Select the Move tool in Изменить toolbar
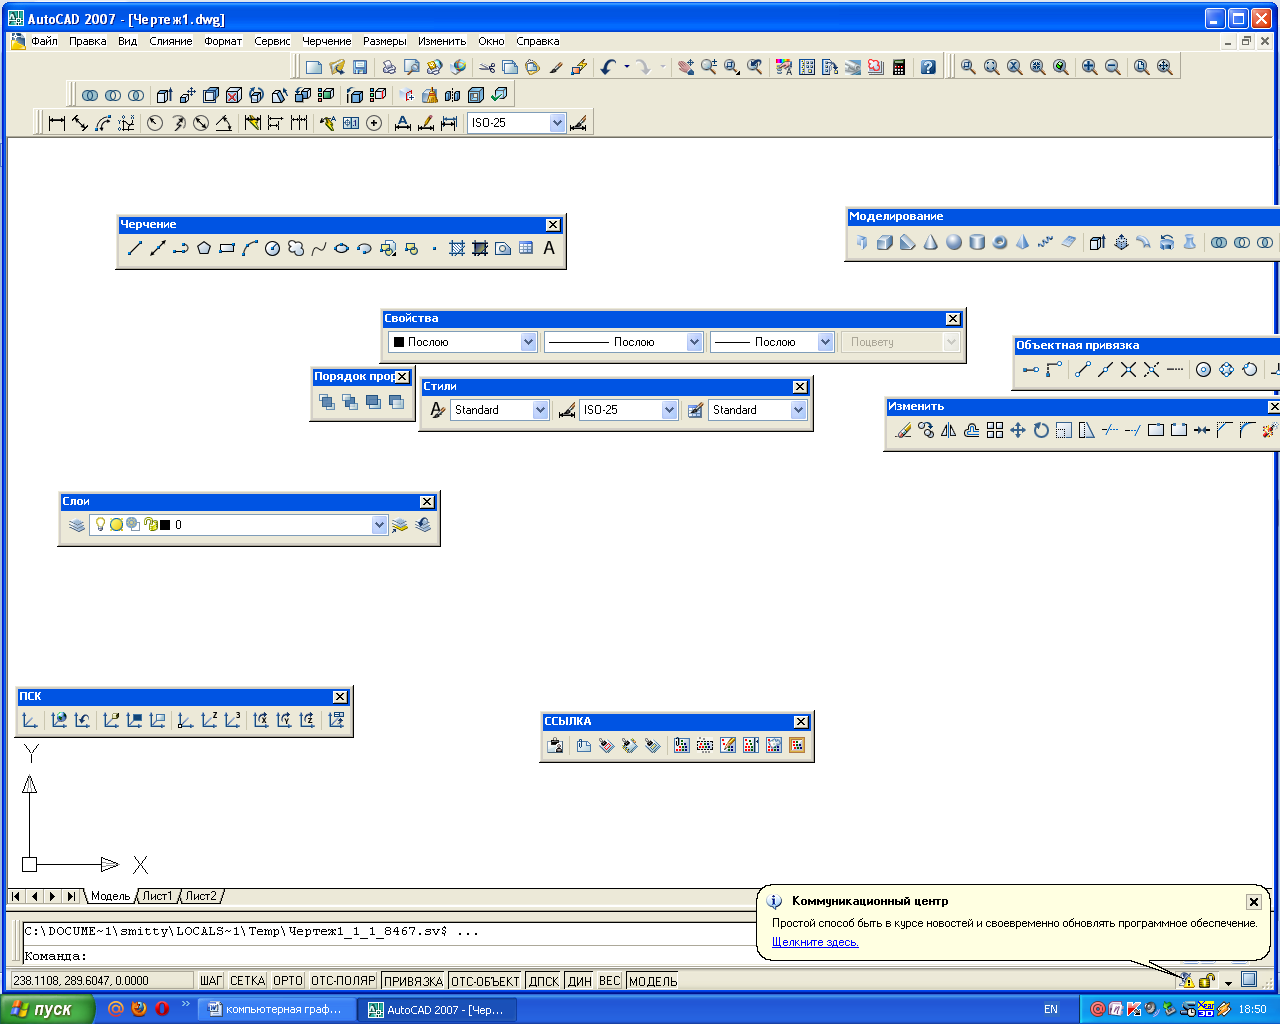The height and width of the screenshot is (1024, 1280). 1018,431
